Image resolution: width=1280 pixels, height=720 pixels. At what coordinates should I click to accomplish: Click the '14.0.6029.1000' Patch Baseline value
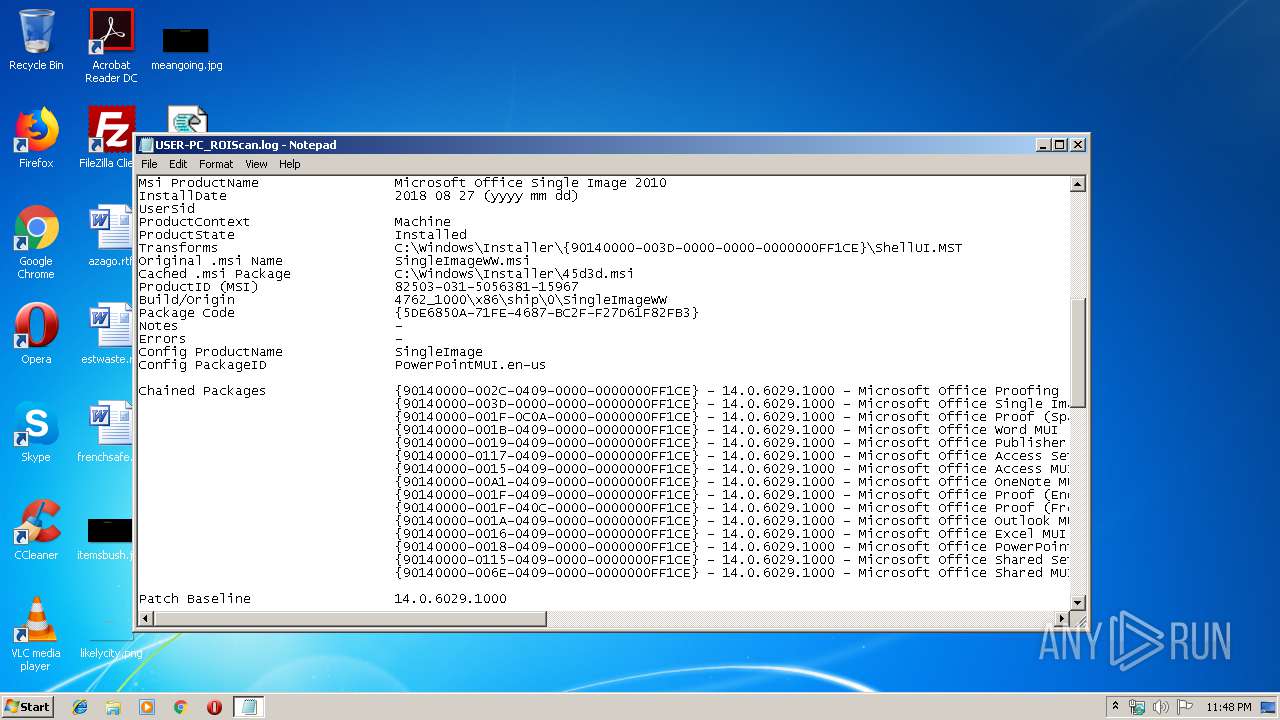(450, 599)
